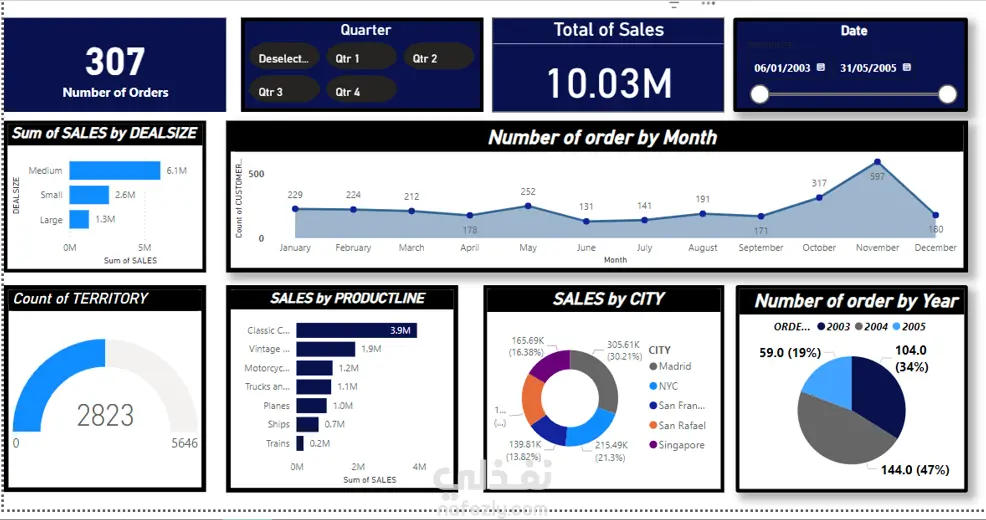Select the orange San Rafael donut segment
The image size is (986, 520).
point(531,401)
